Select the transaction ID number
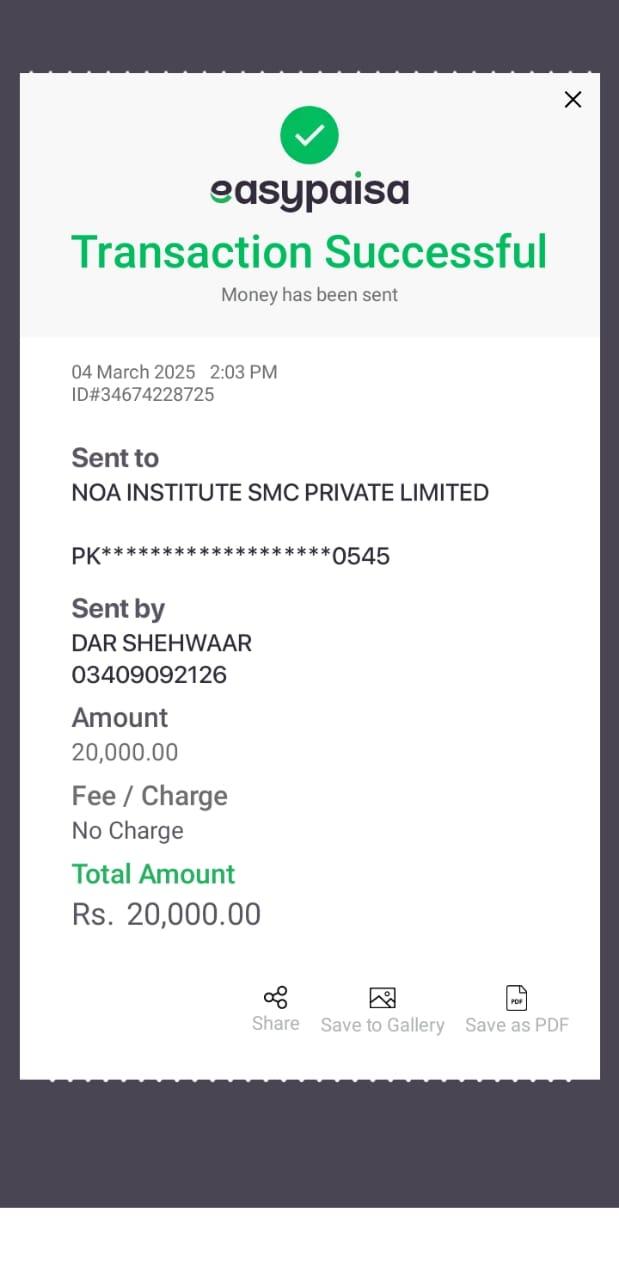Image resolution: width=619 pixels, height=1280 pixels. click(x=143, y=394)
